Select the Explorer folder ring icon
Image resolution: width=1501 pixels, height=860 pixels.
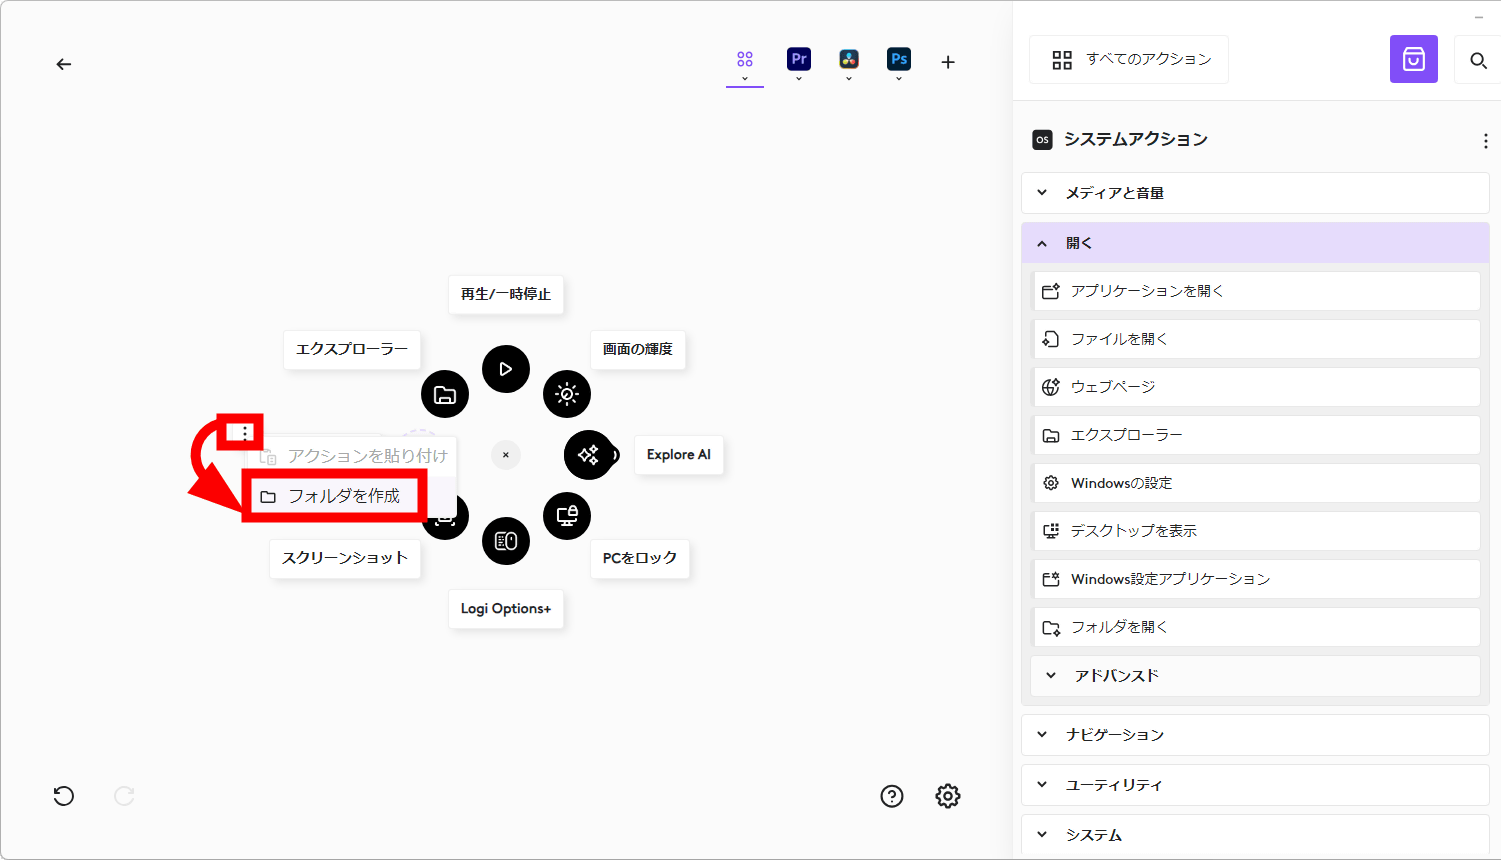[445, 394]
